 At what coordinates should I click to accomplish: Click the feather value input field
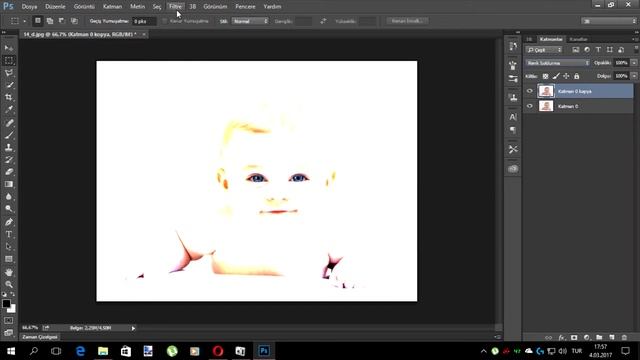(144, 21)
